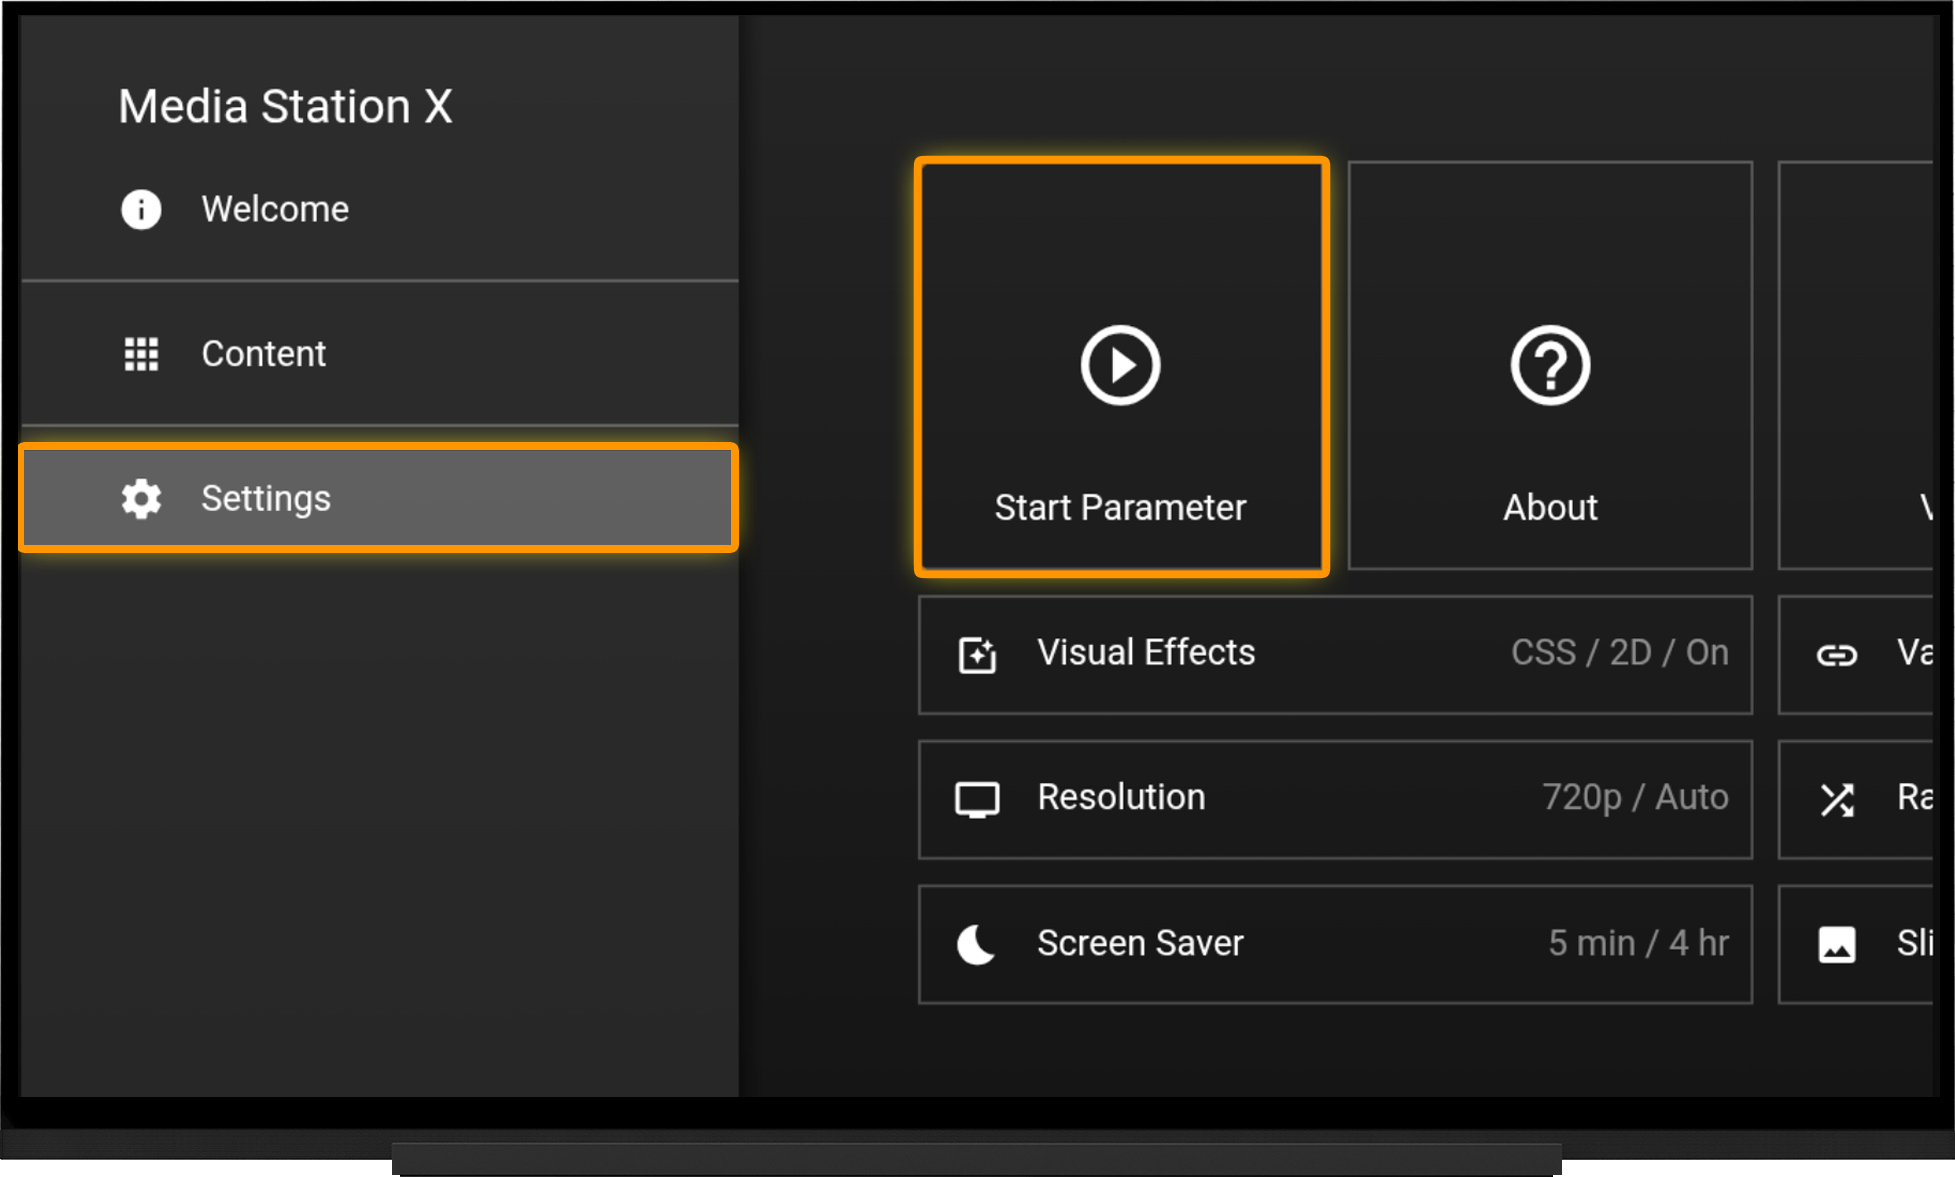Change the 5 min / 4 hr value
Image resolution: width=1955 pixels, height=1177 pixels.
[1638, 943]
